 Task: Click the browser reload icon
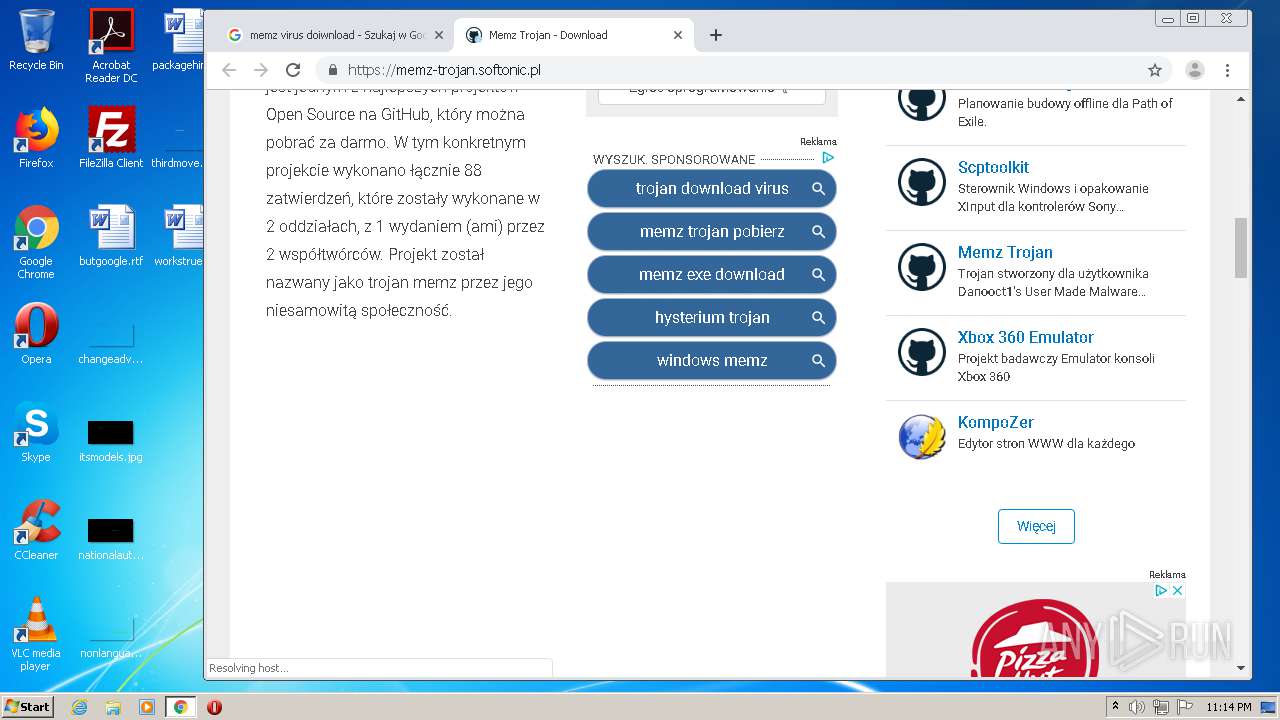tap(293, 70)
